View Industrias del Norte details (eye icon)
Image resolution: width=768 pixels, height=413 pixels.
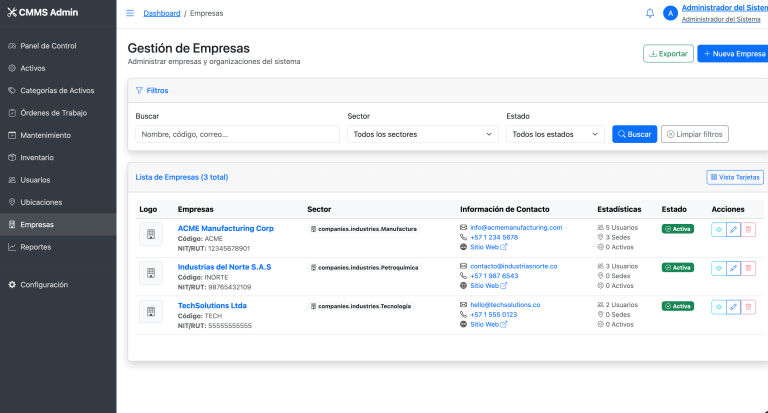tap(719, 268)
